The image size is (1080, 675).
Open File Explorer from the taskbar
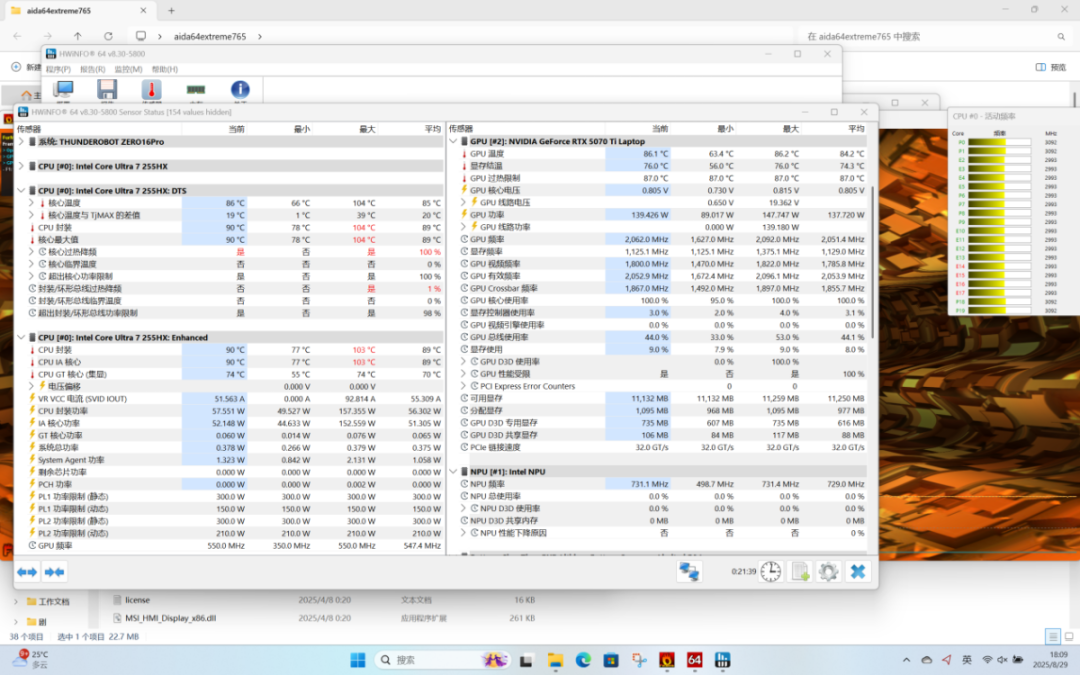(x=555, y=660)
